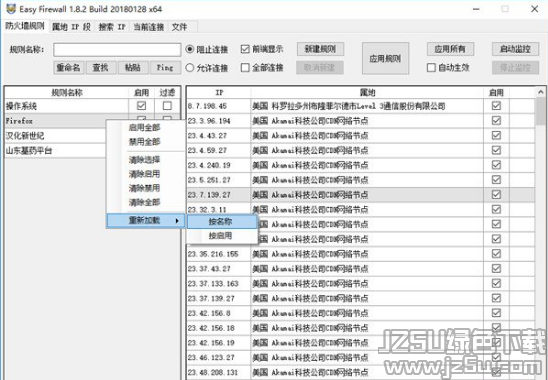Viewport: 548px width, 380px height.
Task: Click the 过滤 column header in rules list
Action: [x=167, y=93]
